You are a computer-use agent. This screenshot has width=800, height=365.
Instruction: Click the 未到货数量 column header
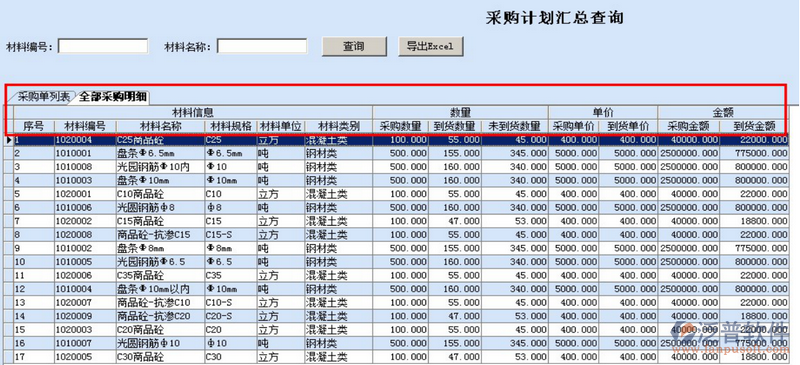pyautogui.click(x=514, y=126)
